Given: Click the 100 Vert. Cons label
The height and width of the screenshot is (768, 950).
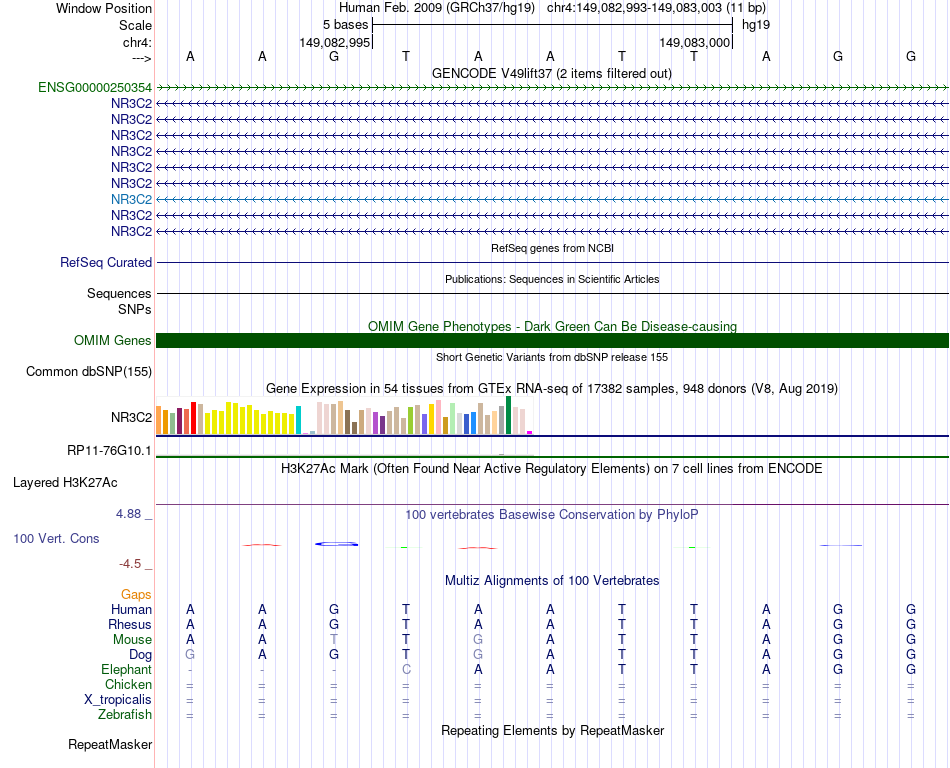Looking at the screenshot, I should pos(56,538).
